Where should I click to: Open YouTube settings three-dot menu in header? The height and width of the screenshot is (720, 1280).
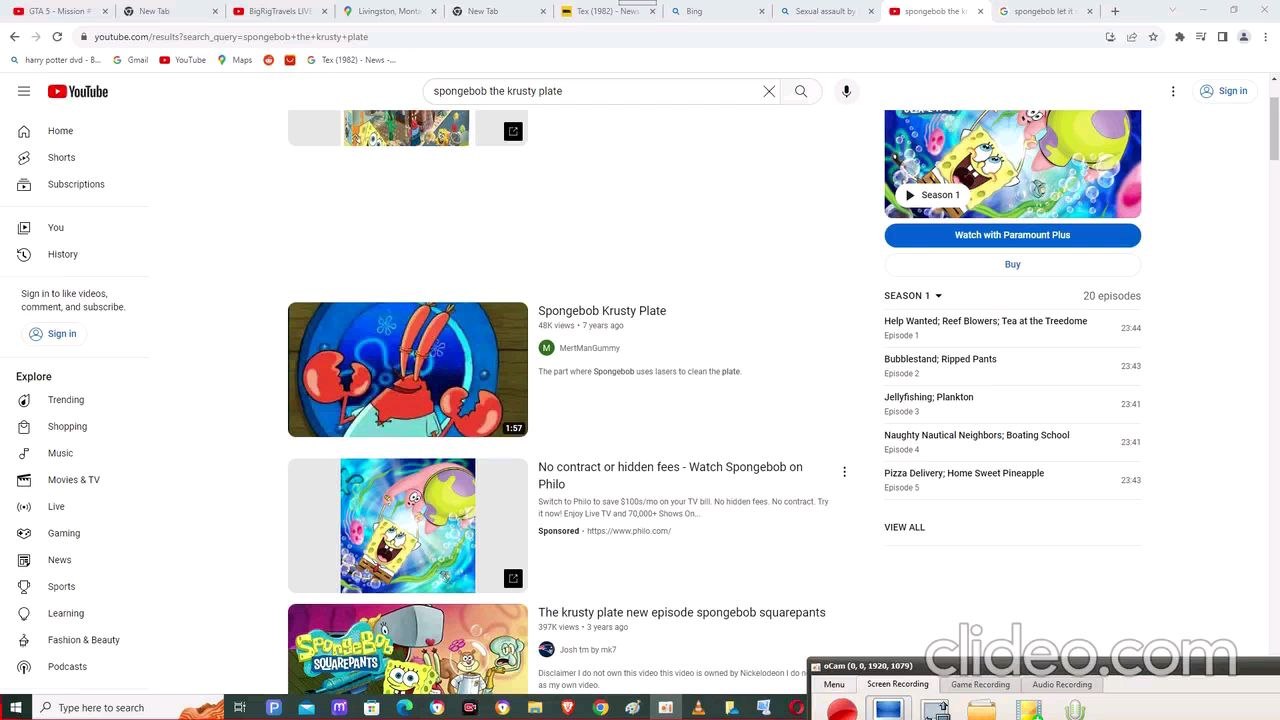pyautogui.click(x=1173, y=91)
